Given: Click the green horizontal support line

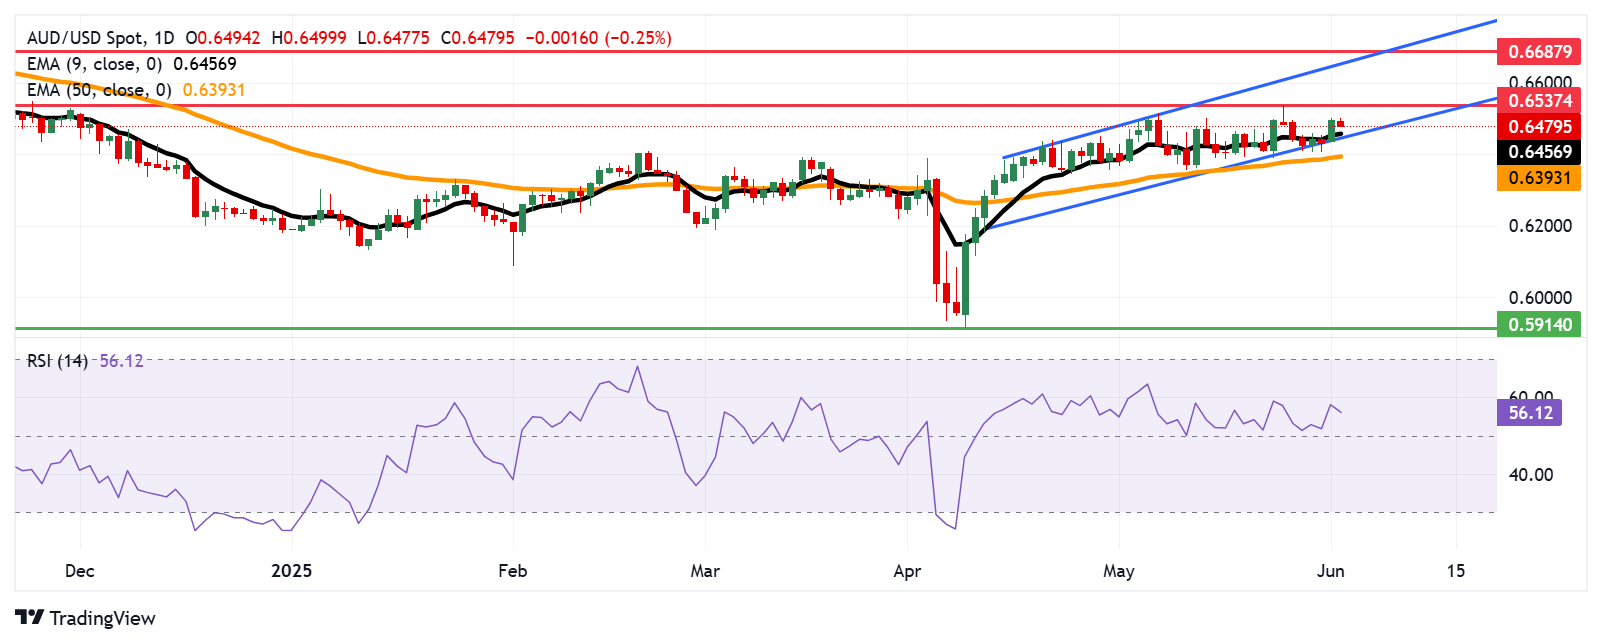Looking at the screenshot, I should [700, 327].
